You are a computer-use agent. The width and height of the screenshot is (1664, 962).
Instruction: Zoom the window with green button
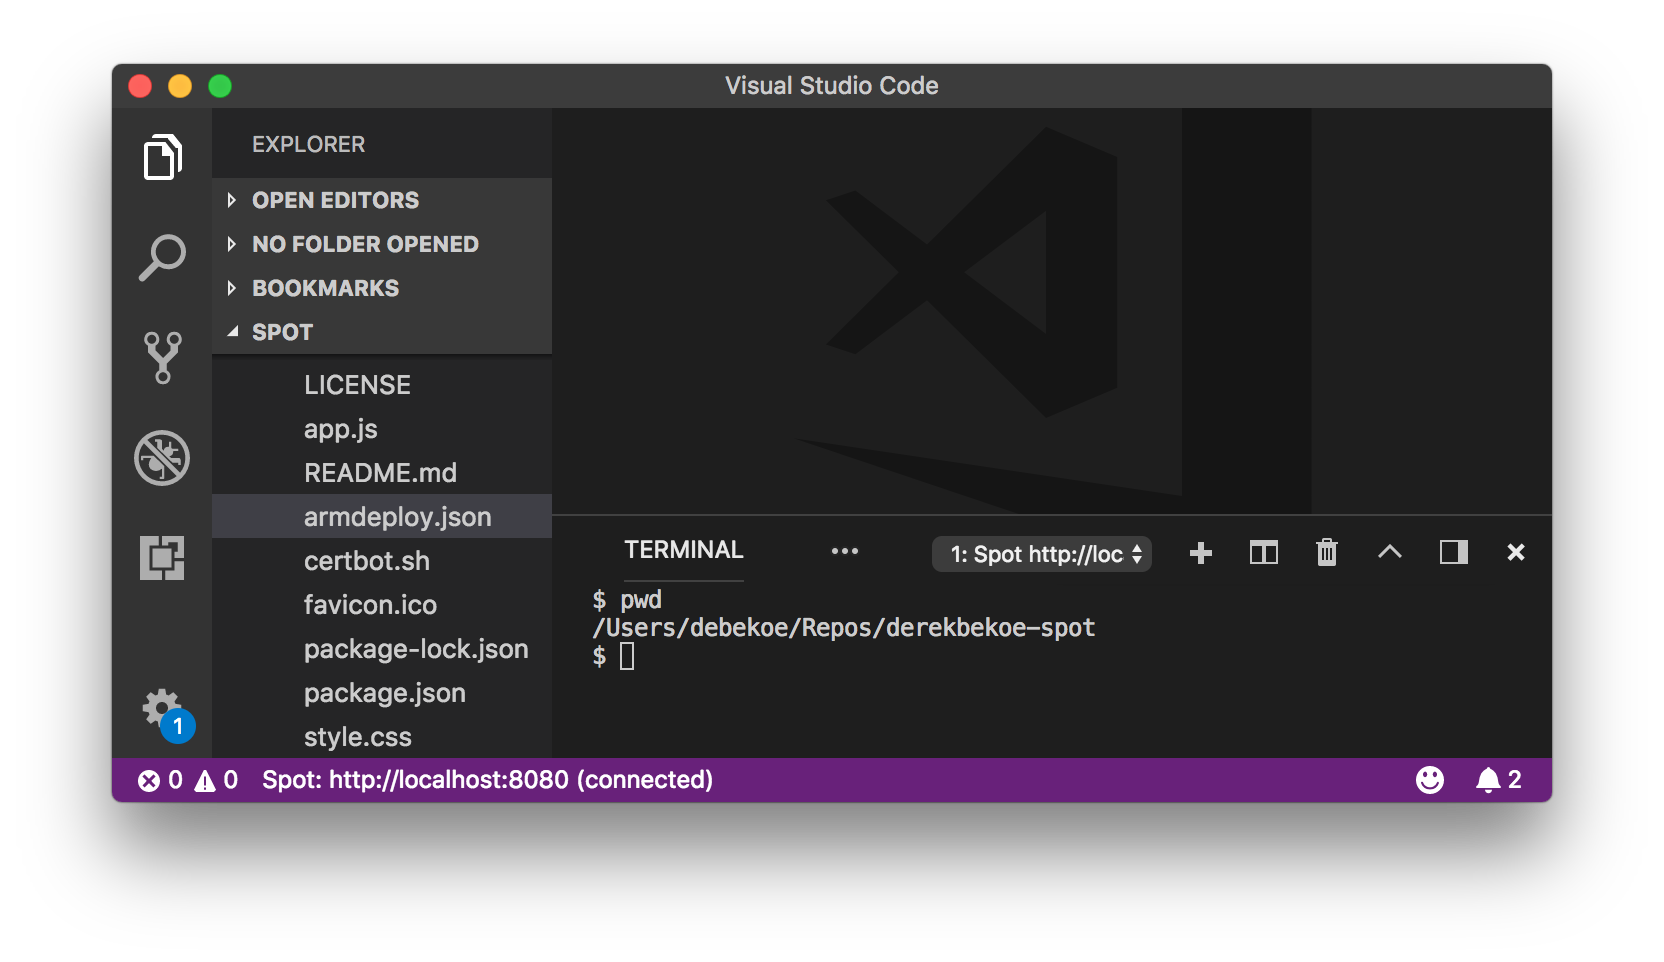click(220, 86)
